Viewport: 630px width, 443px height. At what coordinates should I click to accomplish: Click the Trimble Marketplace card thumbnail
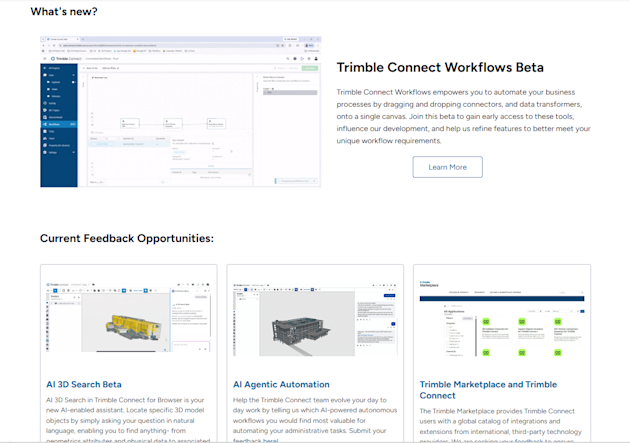click(502, 318)
